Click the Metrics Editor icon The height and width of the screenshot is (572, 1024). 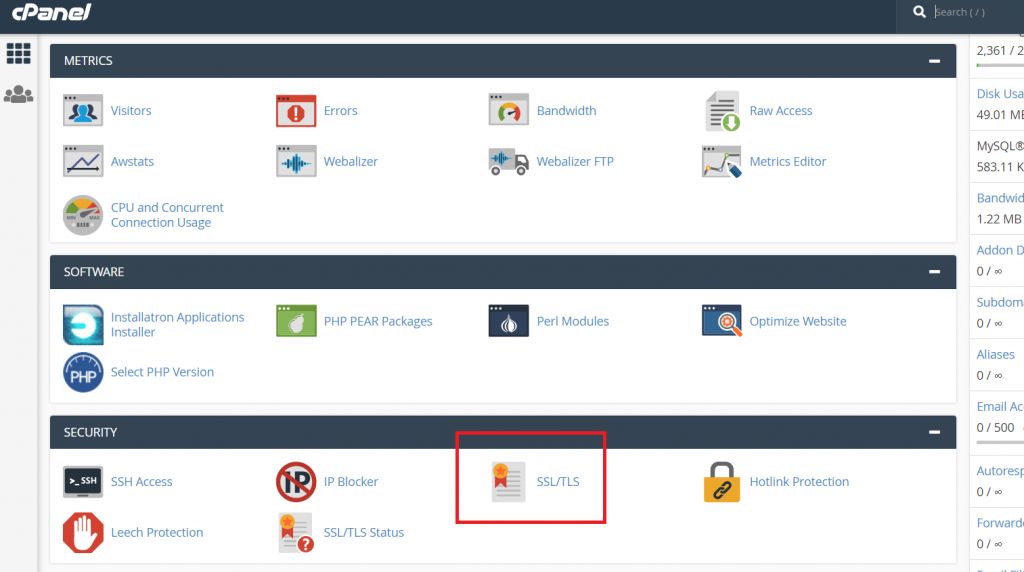[722, 161]
